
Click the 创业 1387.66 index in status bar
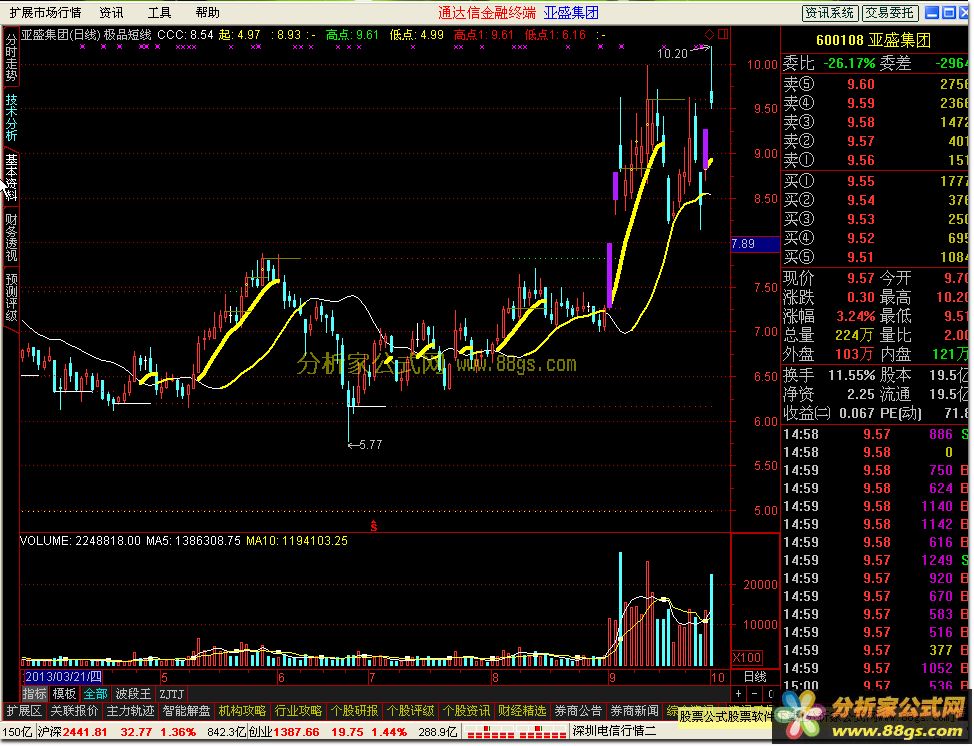(284, 732)
